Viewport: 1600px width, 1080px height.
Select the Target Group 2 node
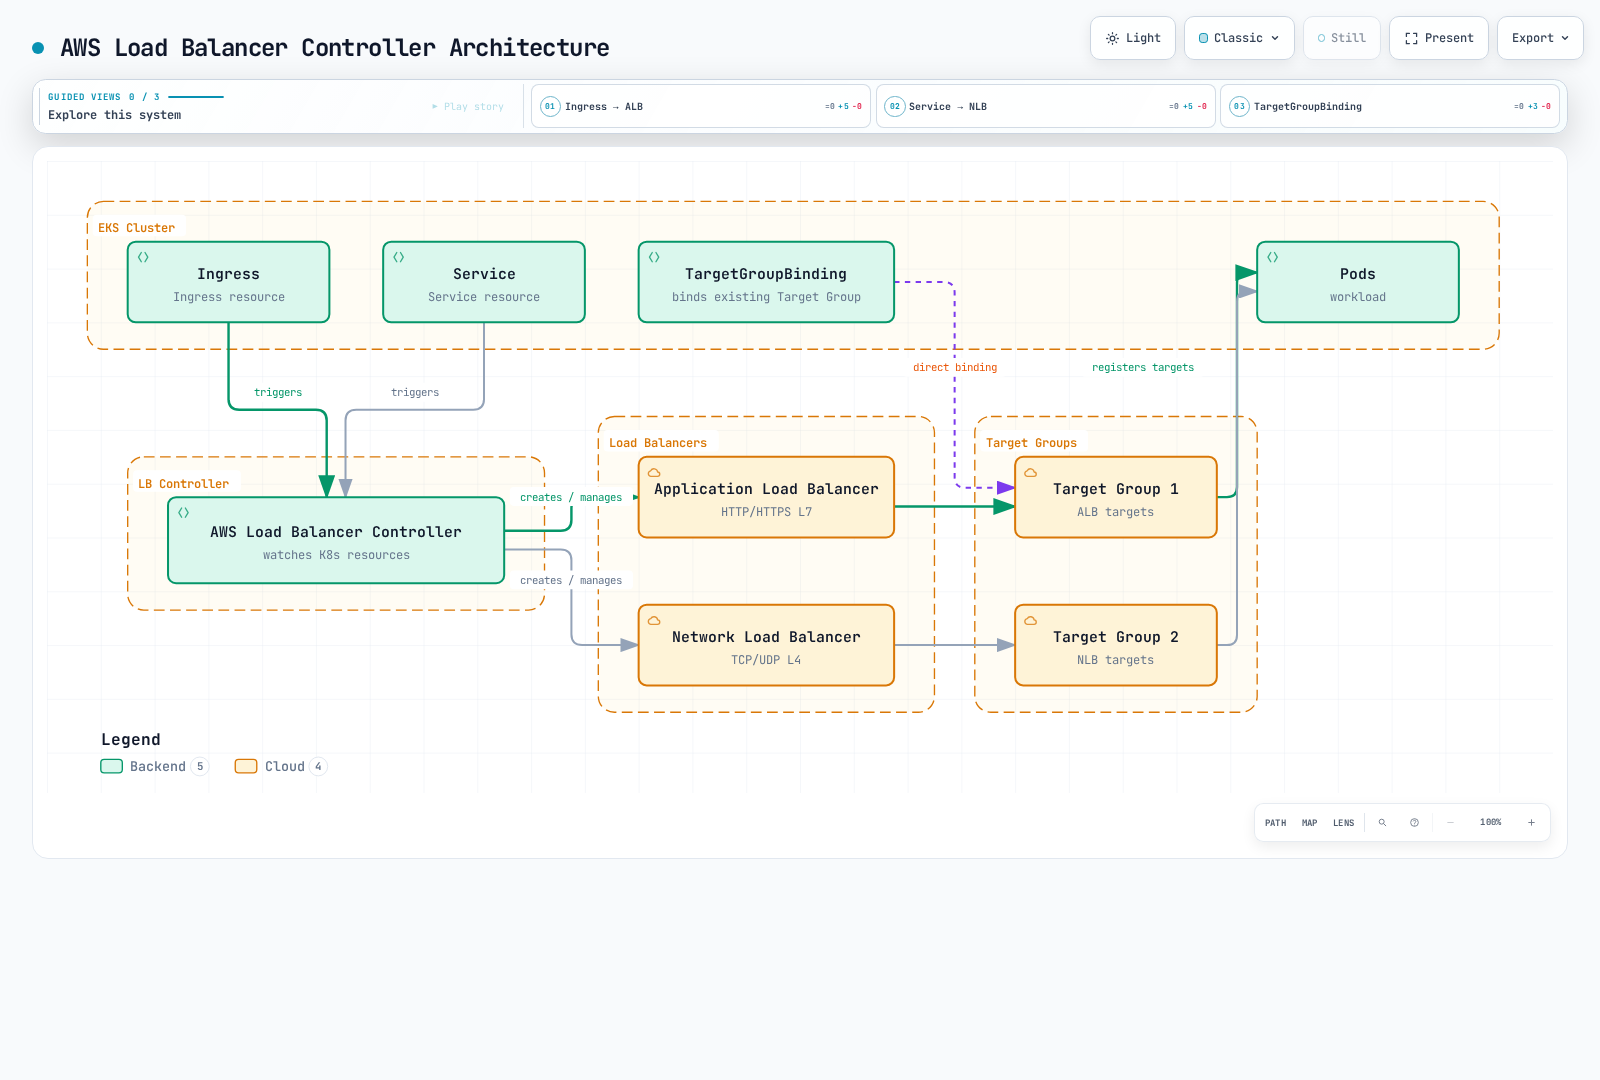pos(1116,645)
